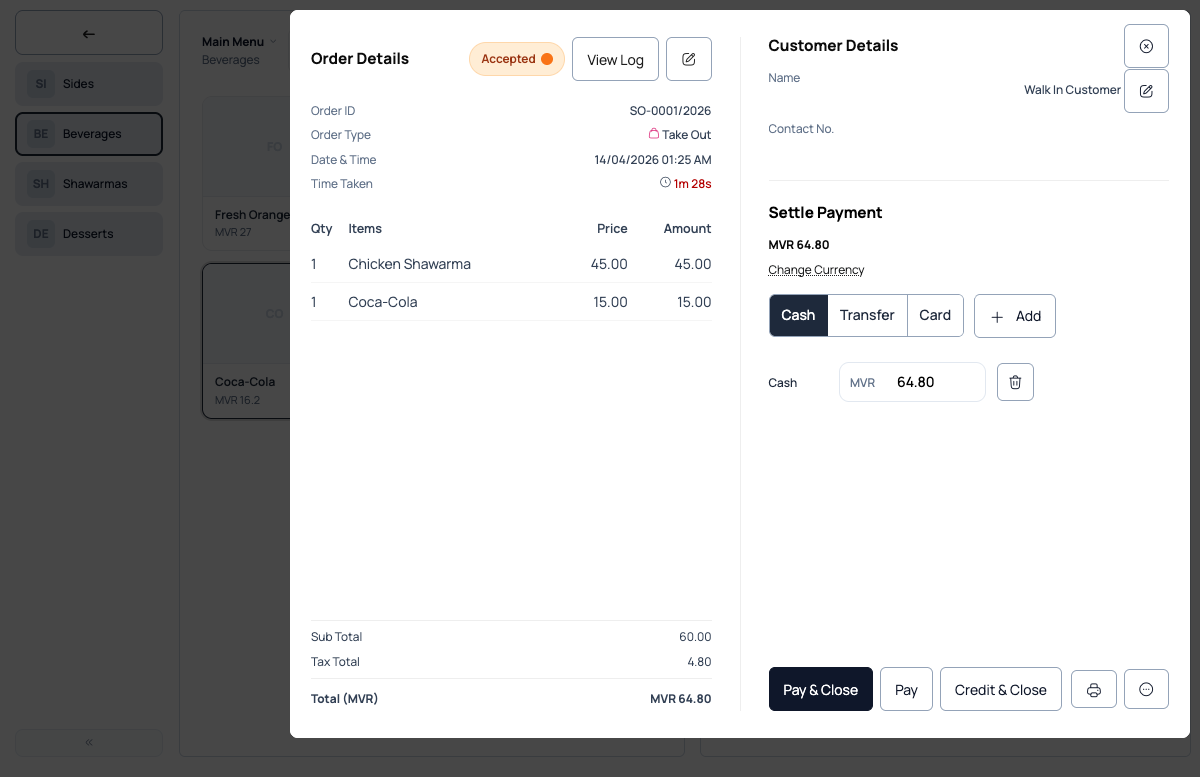Open the View Log button
The width and height of the screenshot is (1200, 777).
[x=615, y=59]
